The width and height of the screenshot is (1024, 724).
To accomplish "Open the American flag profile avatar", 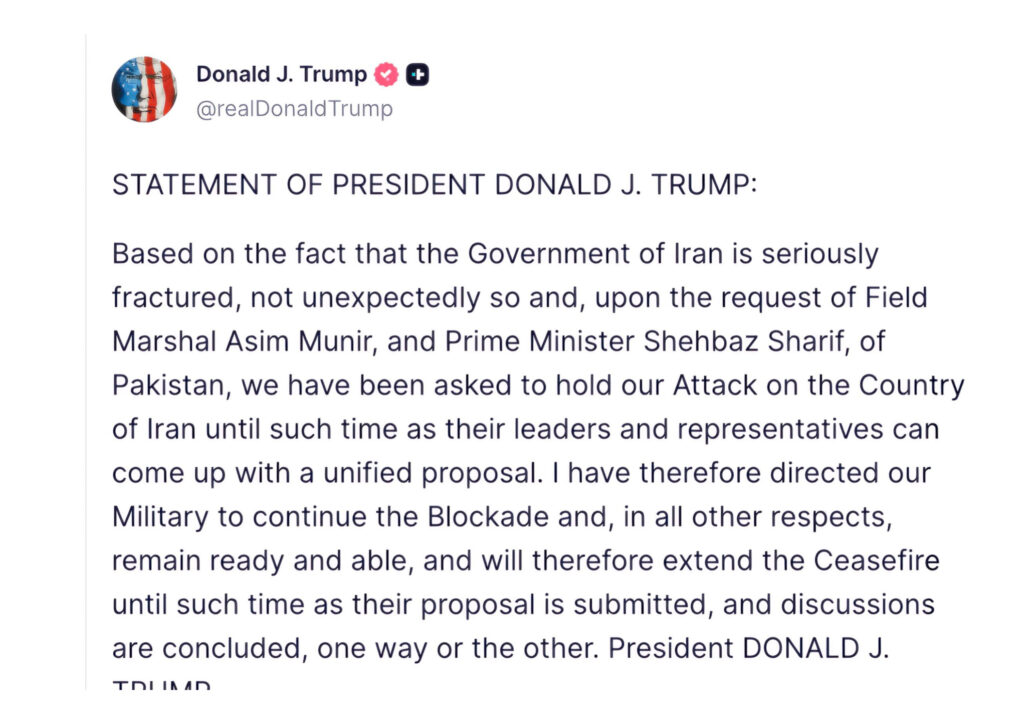I will coord(144,90).
